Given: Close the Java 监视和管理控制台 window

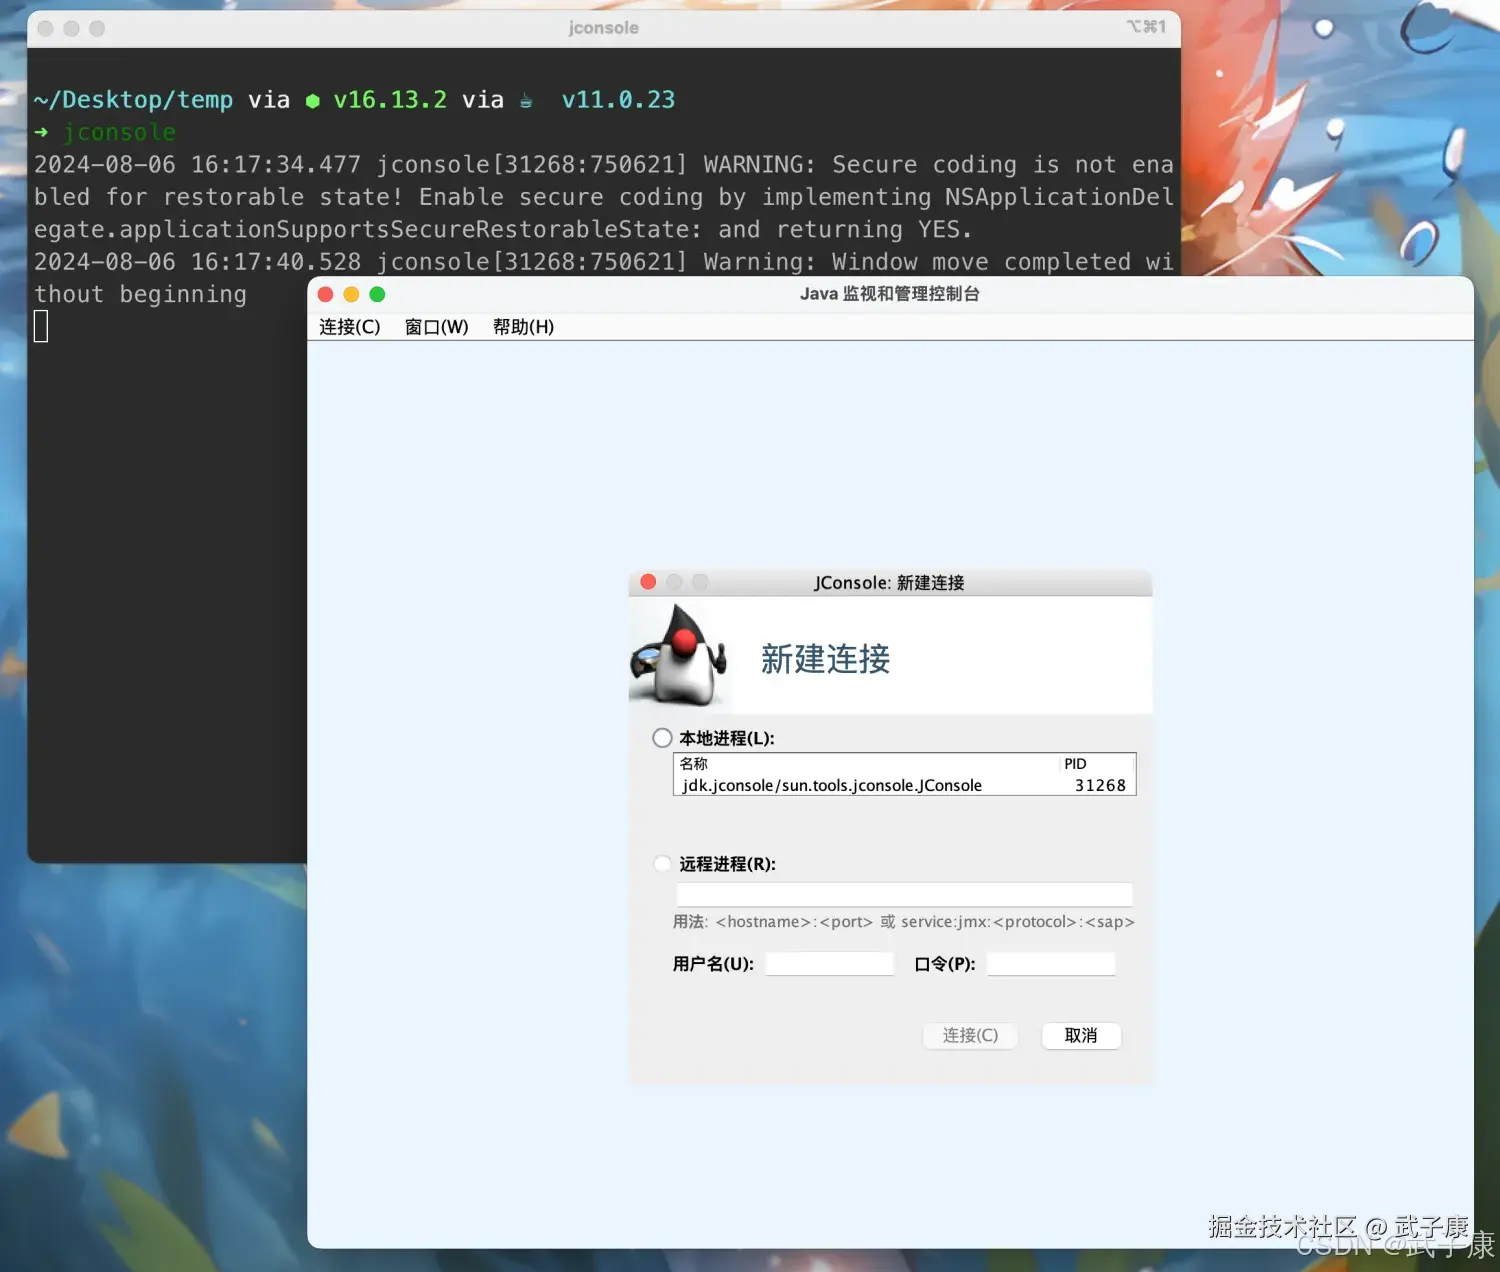Looking at the screenshot, I should point(325,294).
